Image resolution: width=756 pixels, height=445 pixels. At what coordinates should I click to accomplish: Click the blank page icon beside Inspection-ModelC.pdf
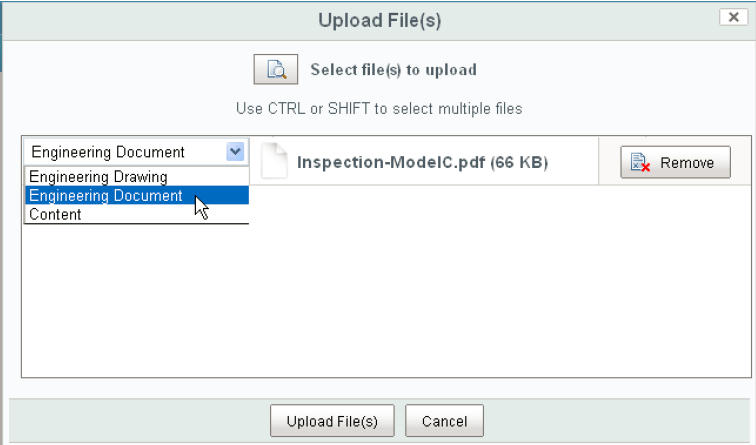274,162
